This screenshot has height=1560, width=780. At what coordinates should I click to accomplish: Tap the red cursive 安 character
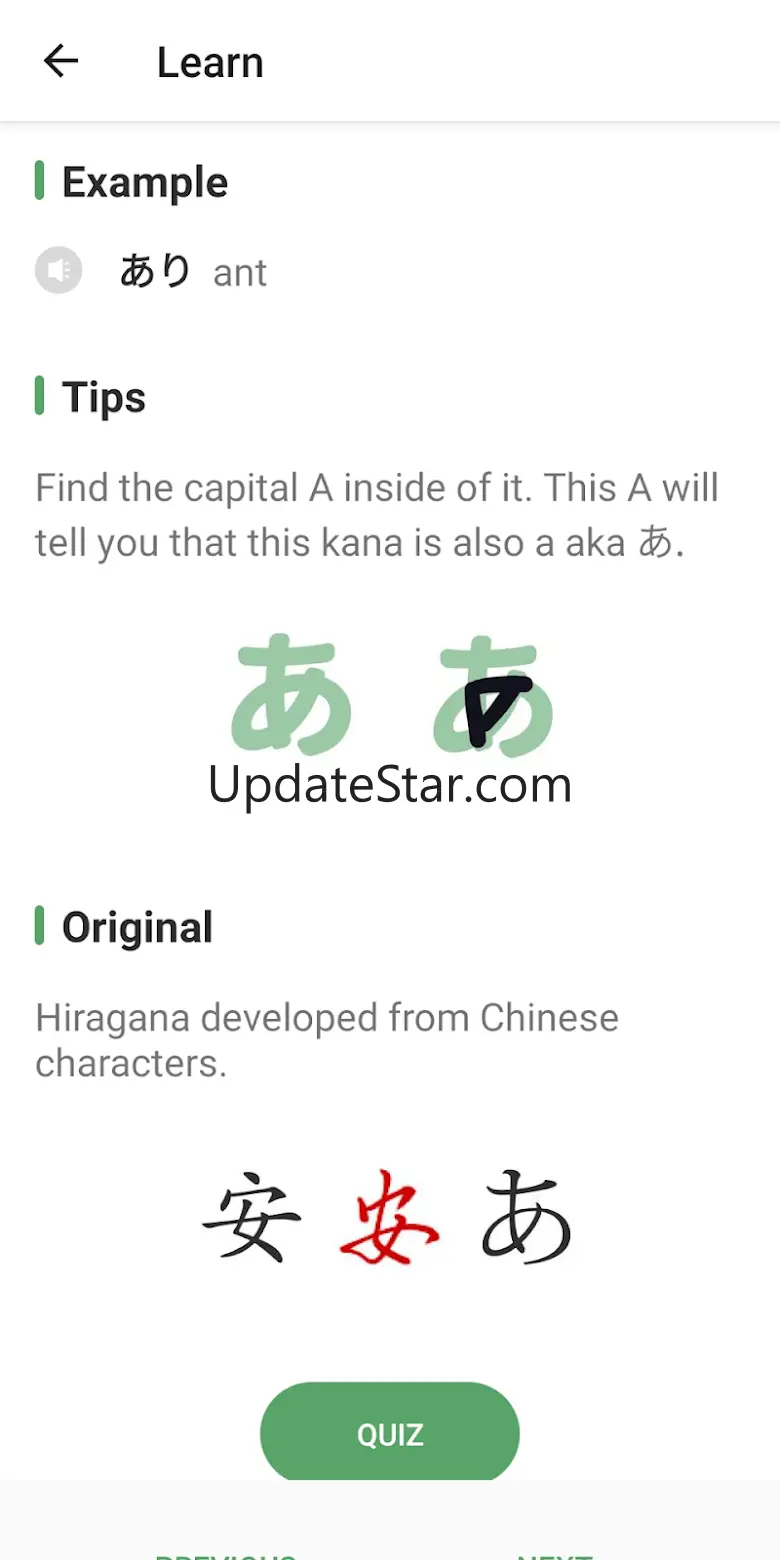389,1217
